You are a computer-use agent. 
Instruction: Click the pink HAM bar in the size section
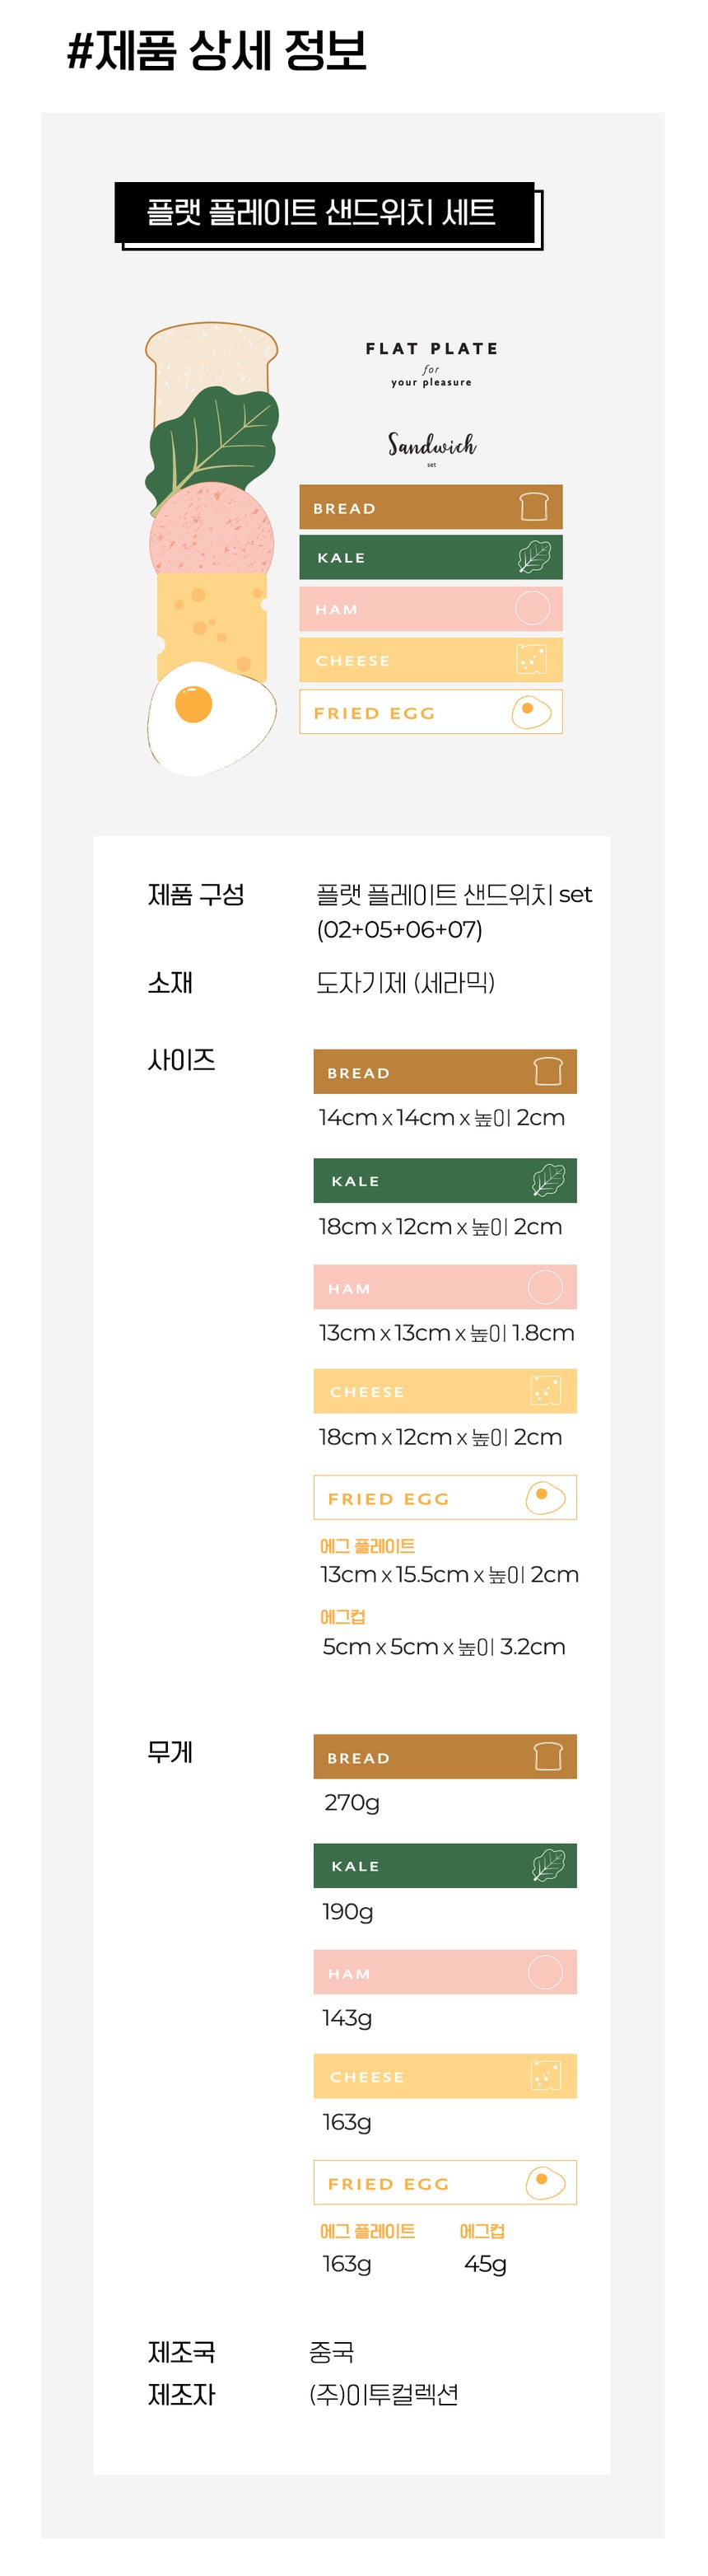444,1287
